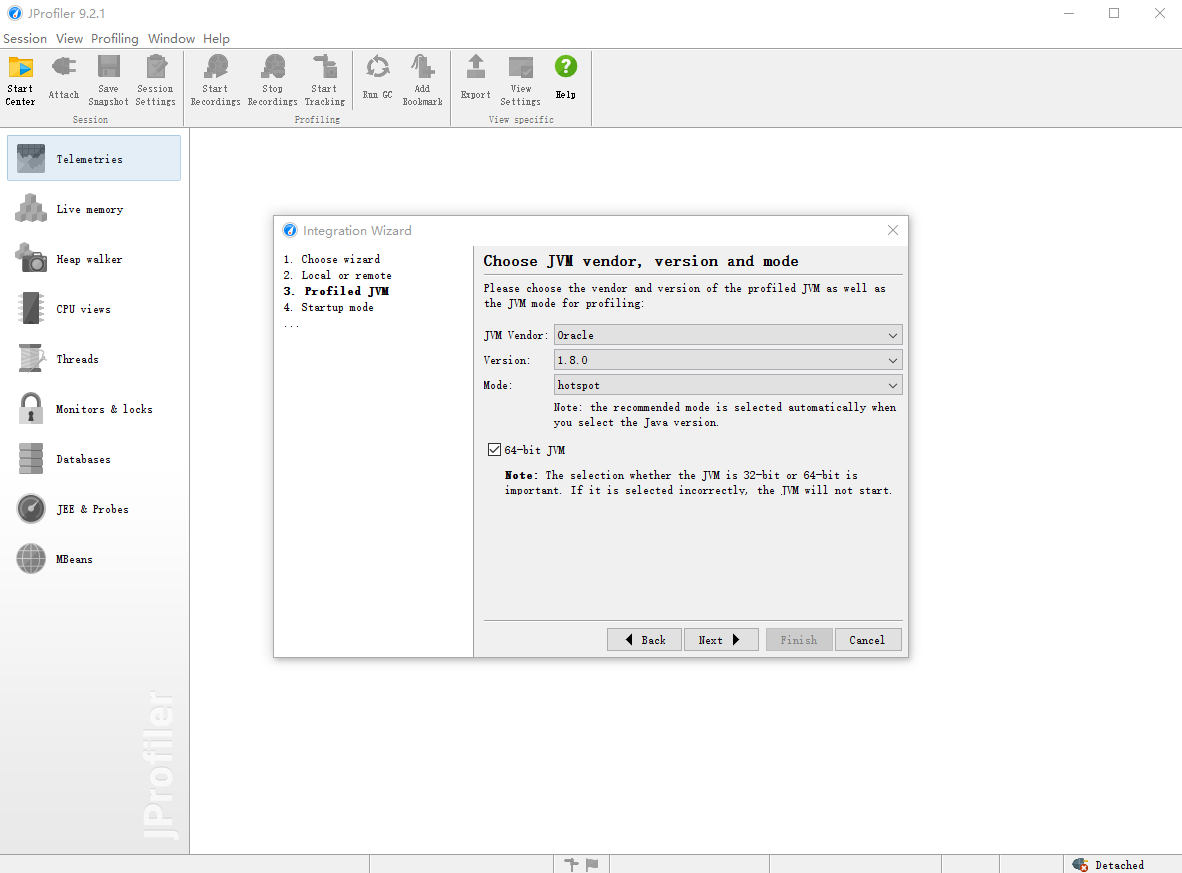Open the MBeans section
The width and height of the screenshot is (1182, 873).
coord(94,559)
